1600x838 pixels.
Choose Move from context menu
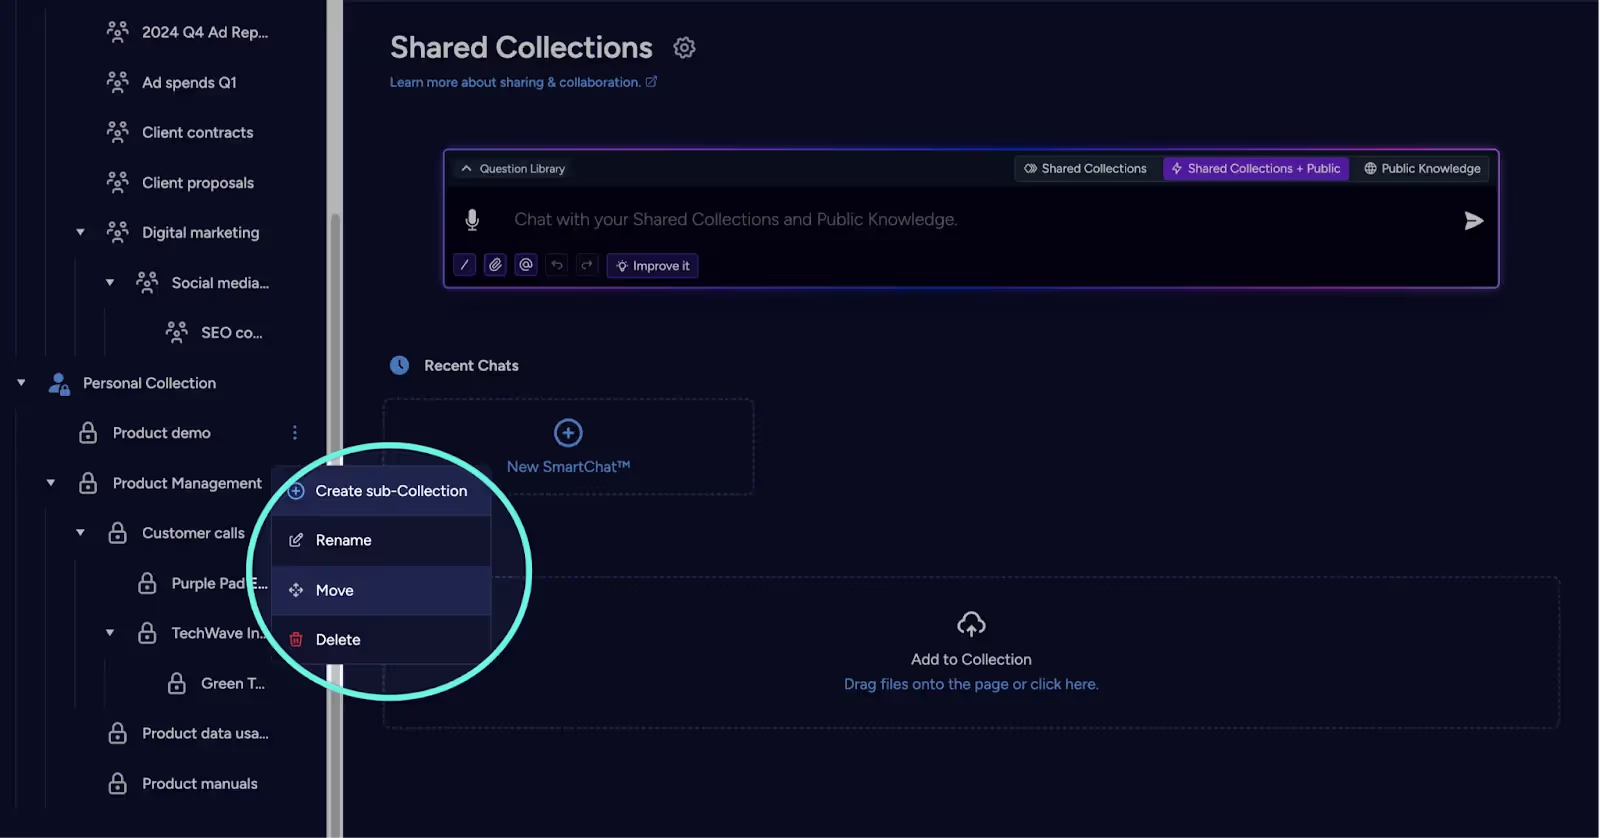coord(381,590)
